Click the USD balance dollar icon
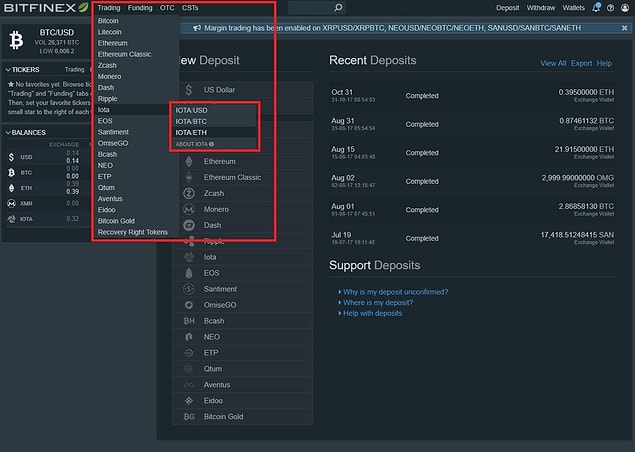This screenshot has width=635, height=452. tap(11, 157)
